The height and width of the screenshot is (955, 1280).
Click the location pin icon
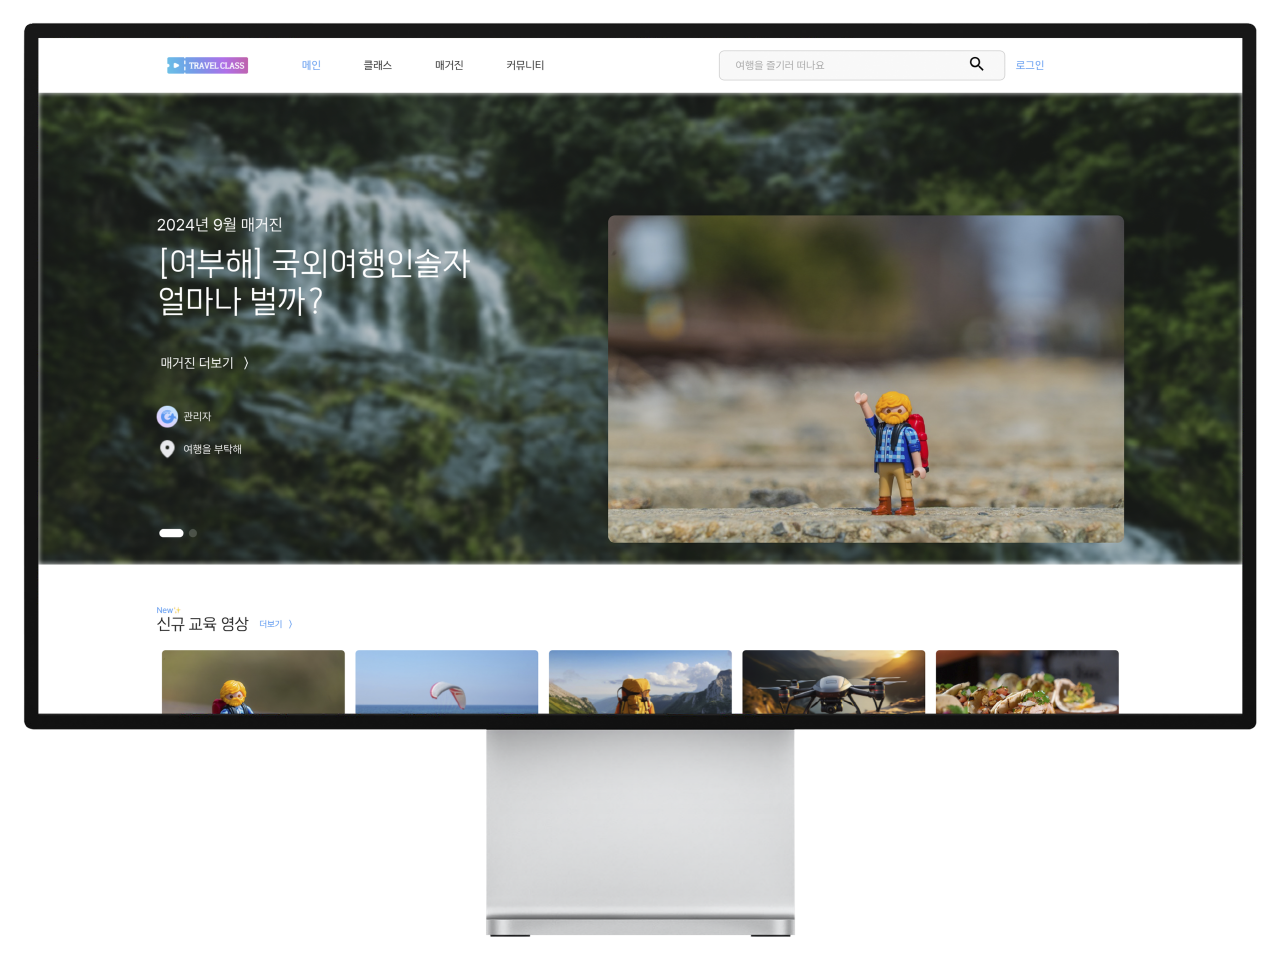[167, 449]
